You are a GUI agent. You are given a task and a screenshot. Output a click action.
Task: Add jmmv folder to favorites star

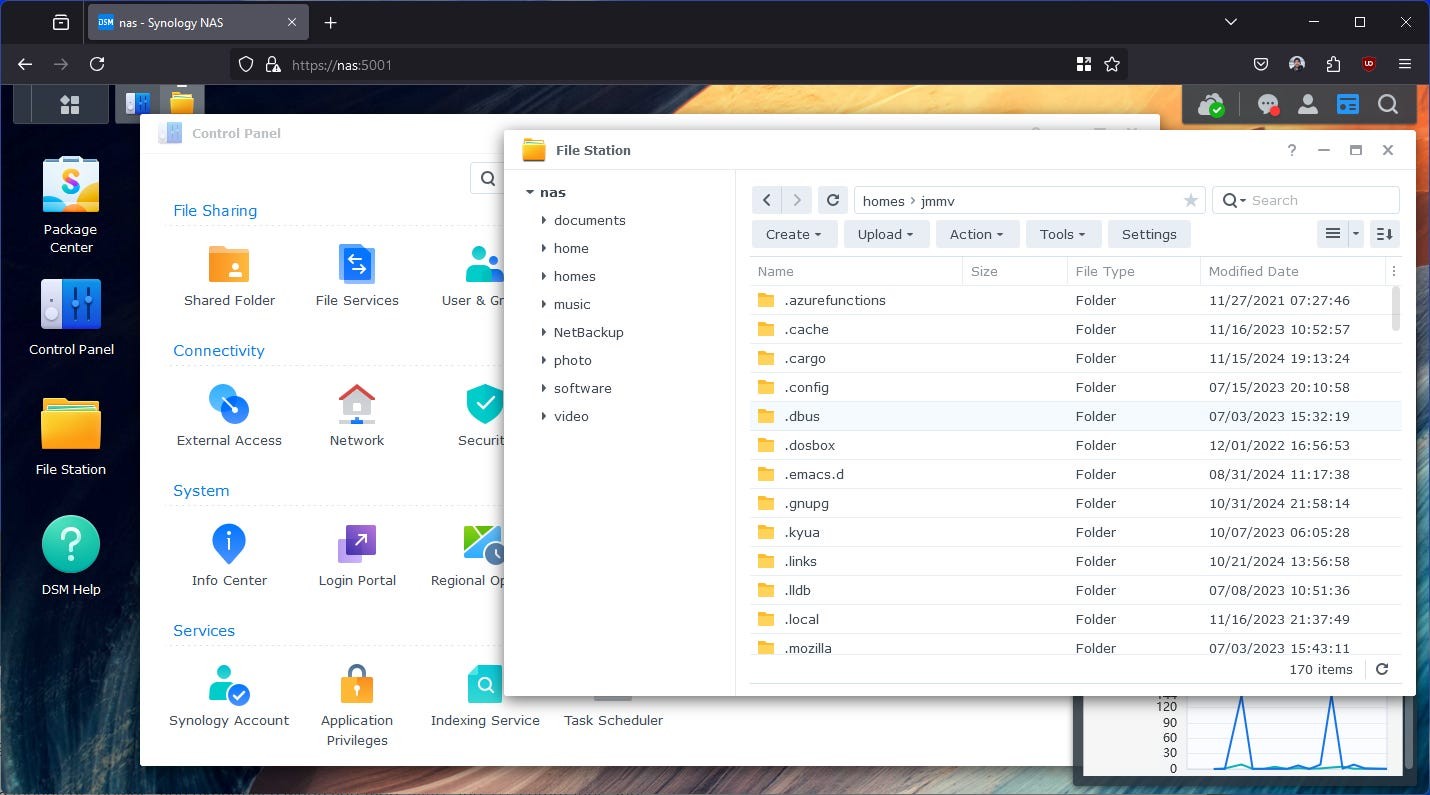[1190, 201]
